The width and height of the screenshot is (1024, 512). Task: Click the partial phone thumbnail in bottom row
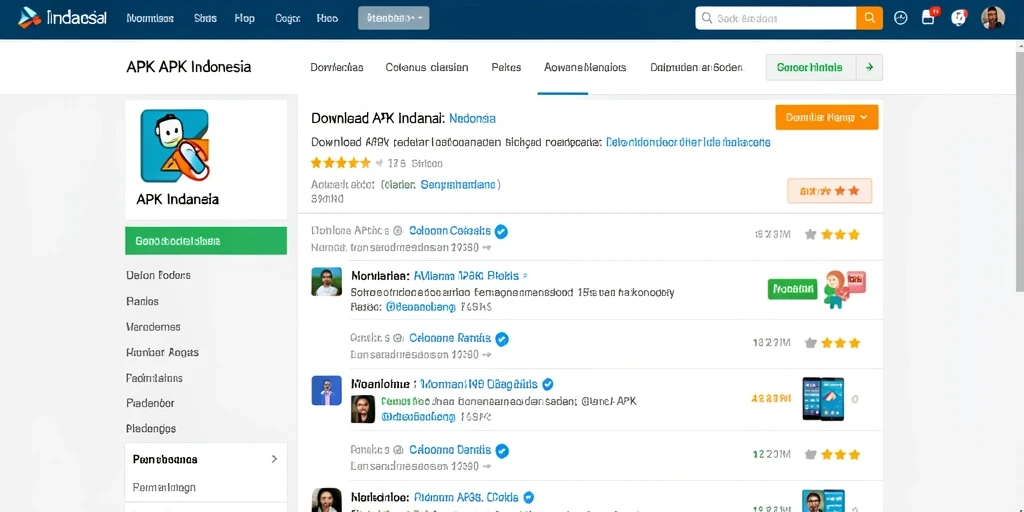[823, 501]
